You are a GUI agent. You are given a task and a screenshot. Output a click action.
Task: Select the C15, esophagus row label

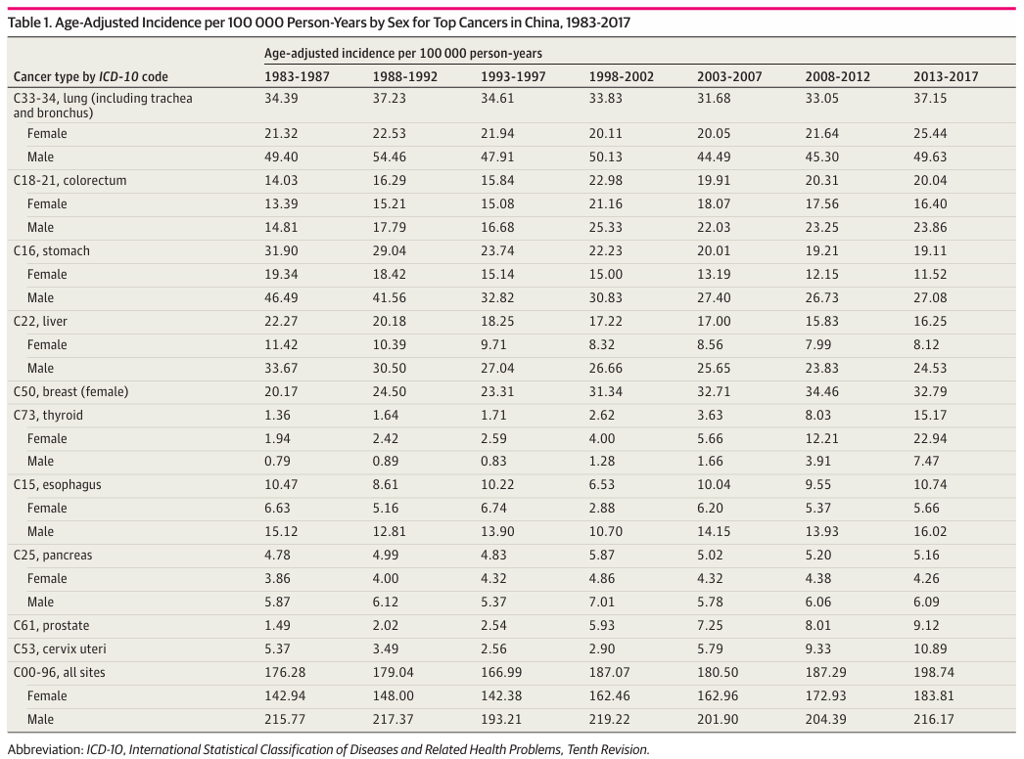click(x=57, y=485)
